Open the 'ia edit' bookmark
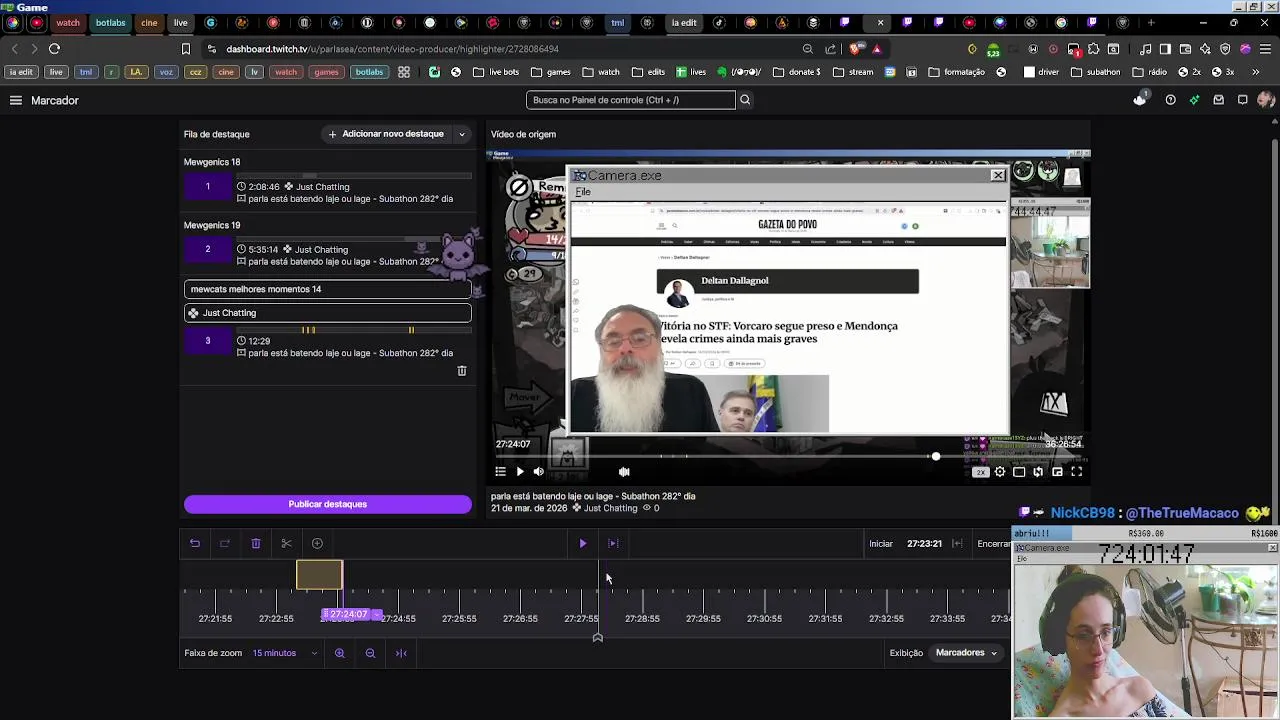Image resolution: width=1280 pixels, height=720 pixels. click(21, 72)
